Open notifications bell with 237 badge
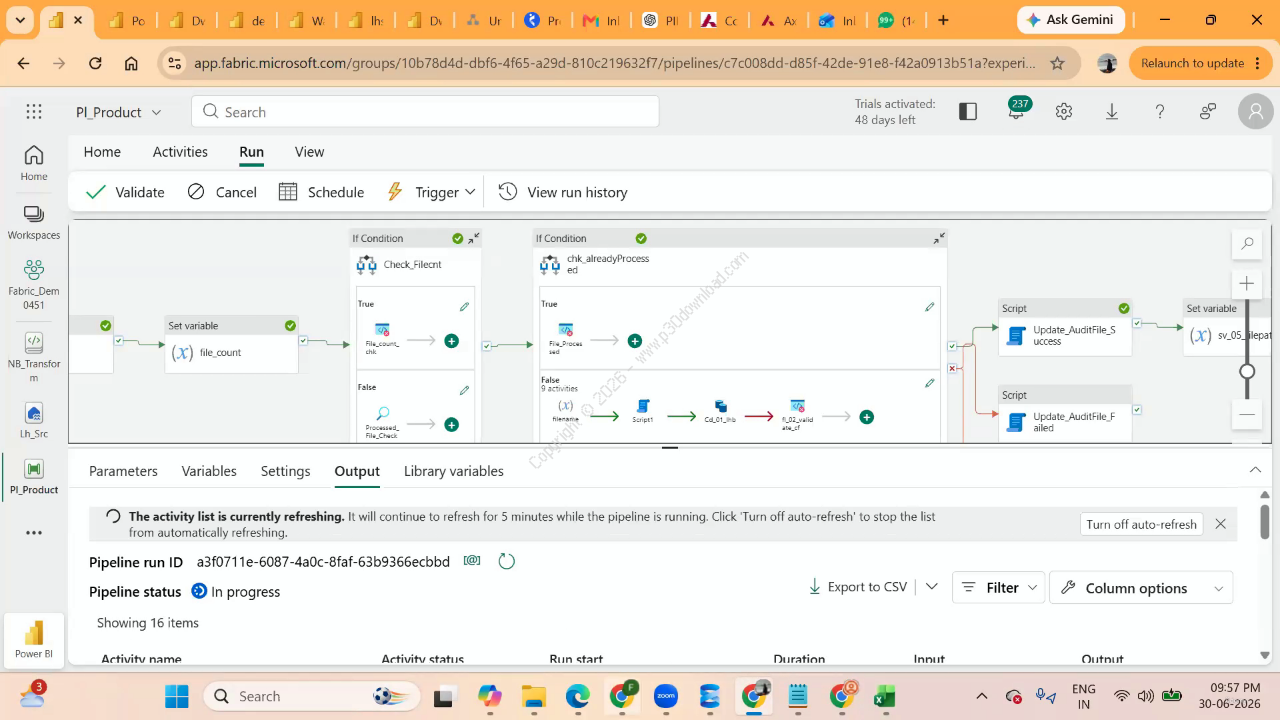The width and height of the screenshot is (1280, 720). coord(1016,110)
